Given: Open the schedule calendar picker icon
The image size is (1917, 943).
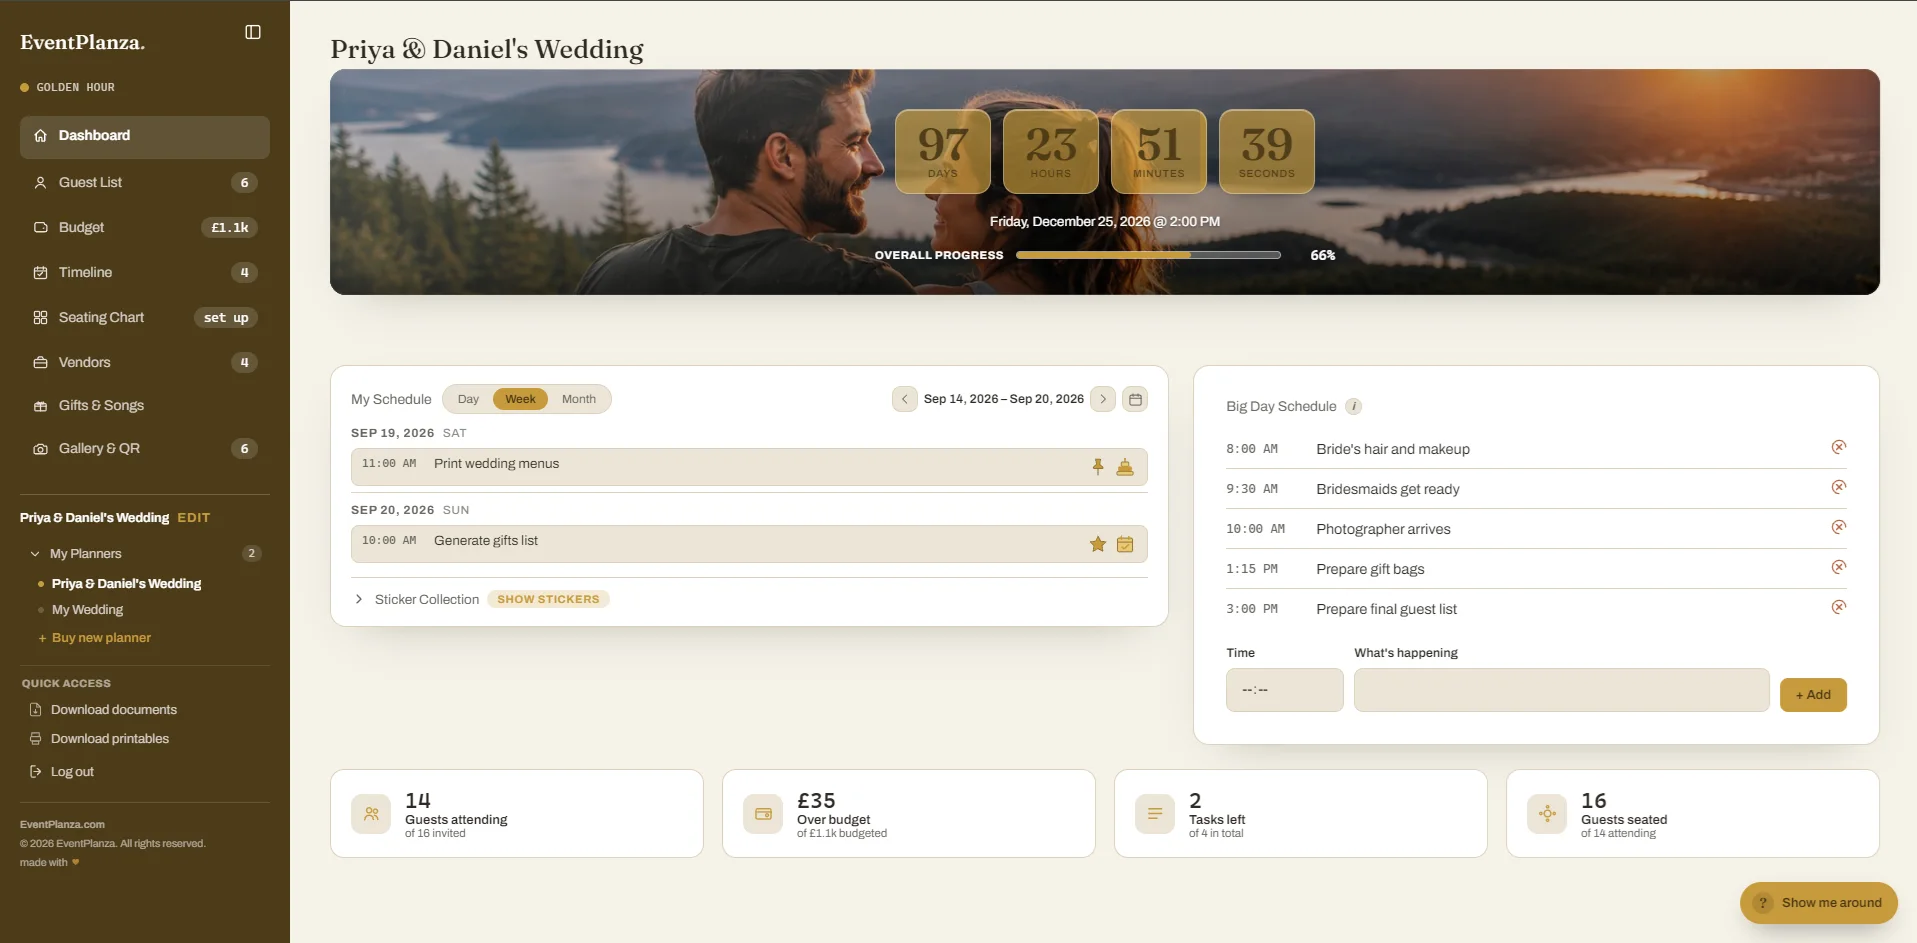Looking at the screenshot, I should coord(1135,399).
